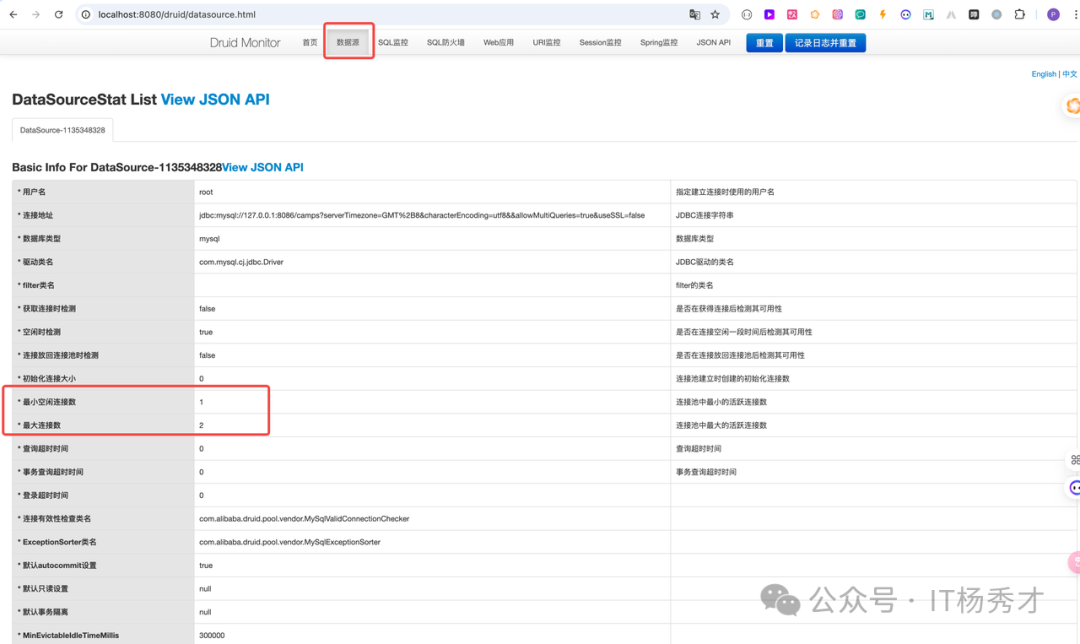Go back to the previous page

(x=13, y=14)
